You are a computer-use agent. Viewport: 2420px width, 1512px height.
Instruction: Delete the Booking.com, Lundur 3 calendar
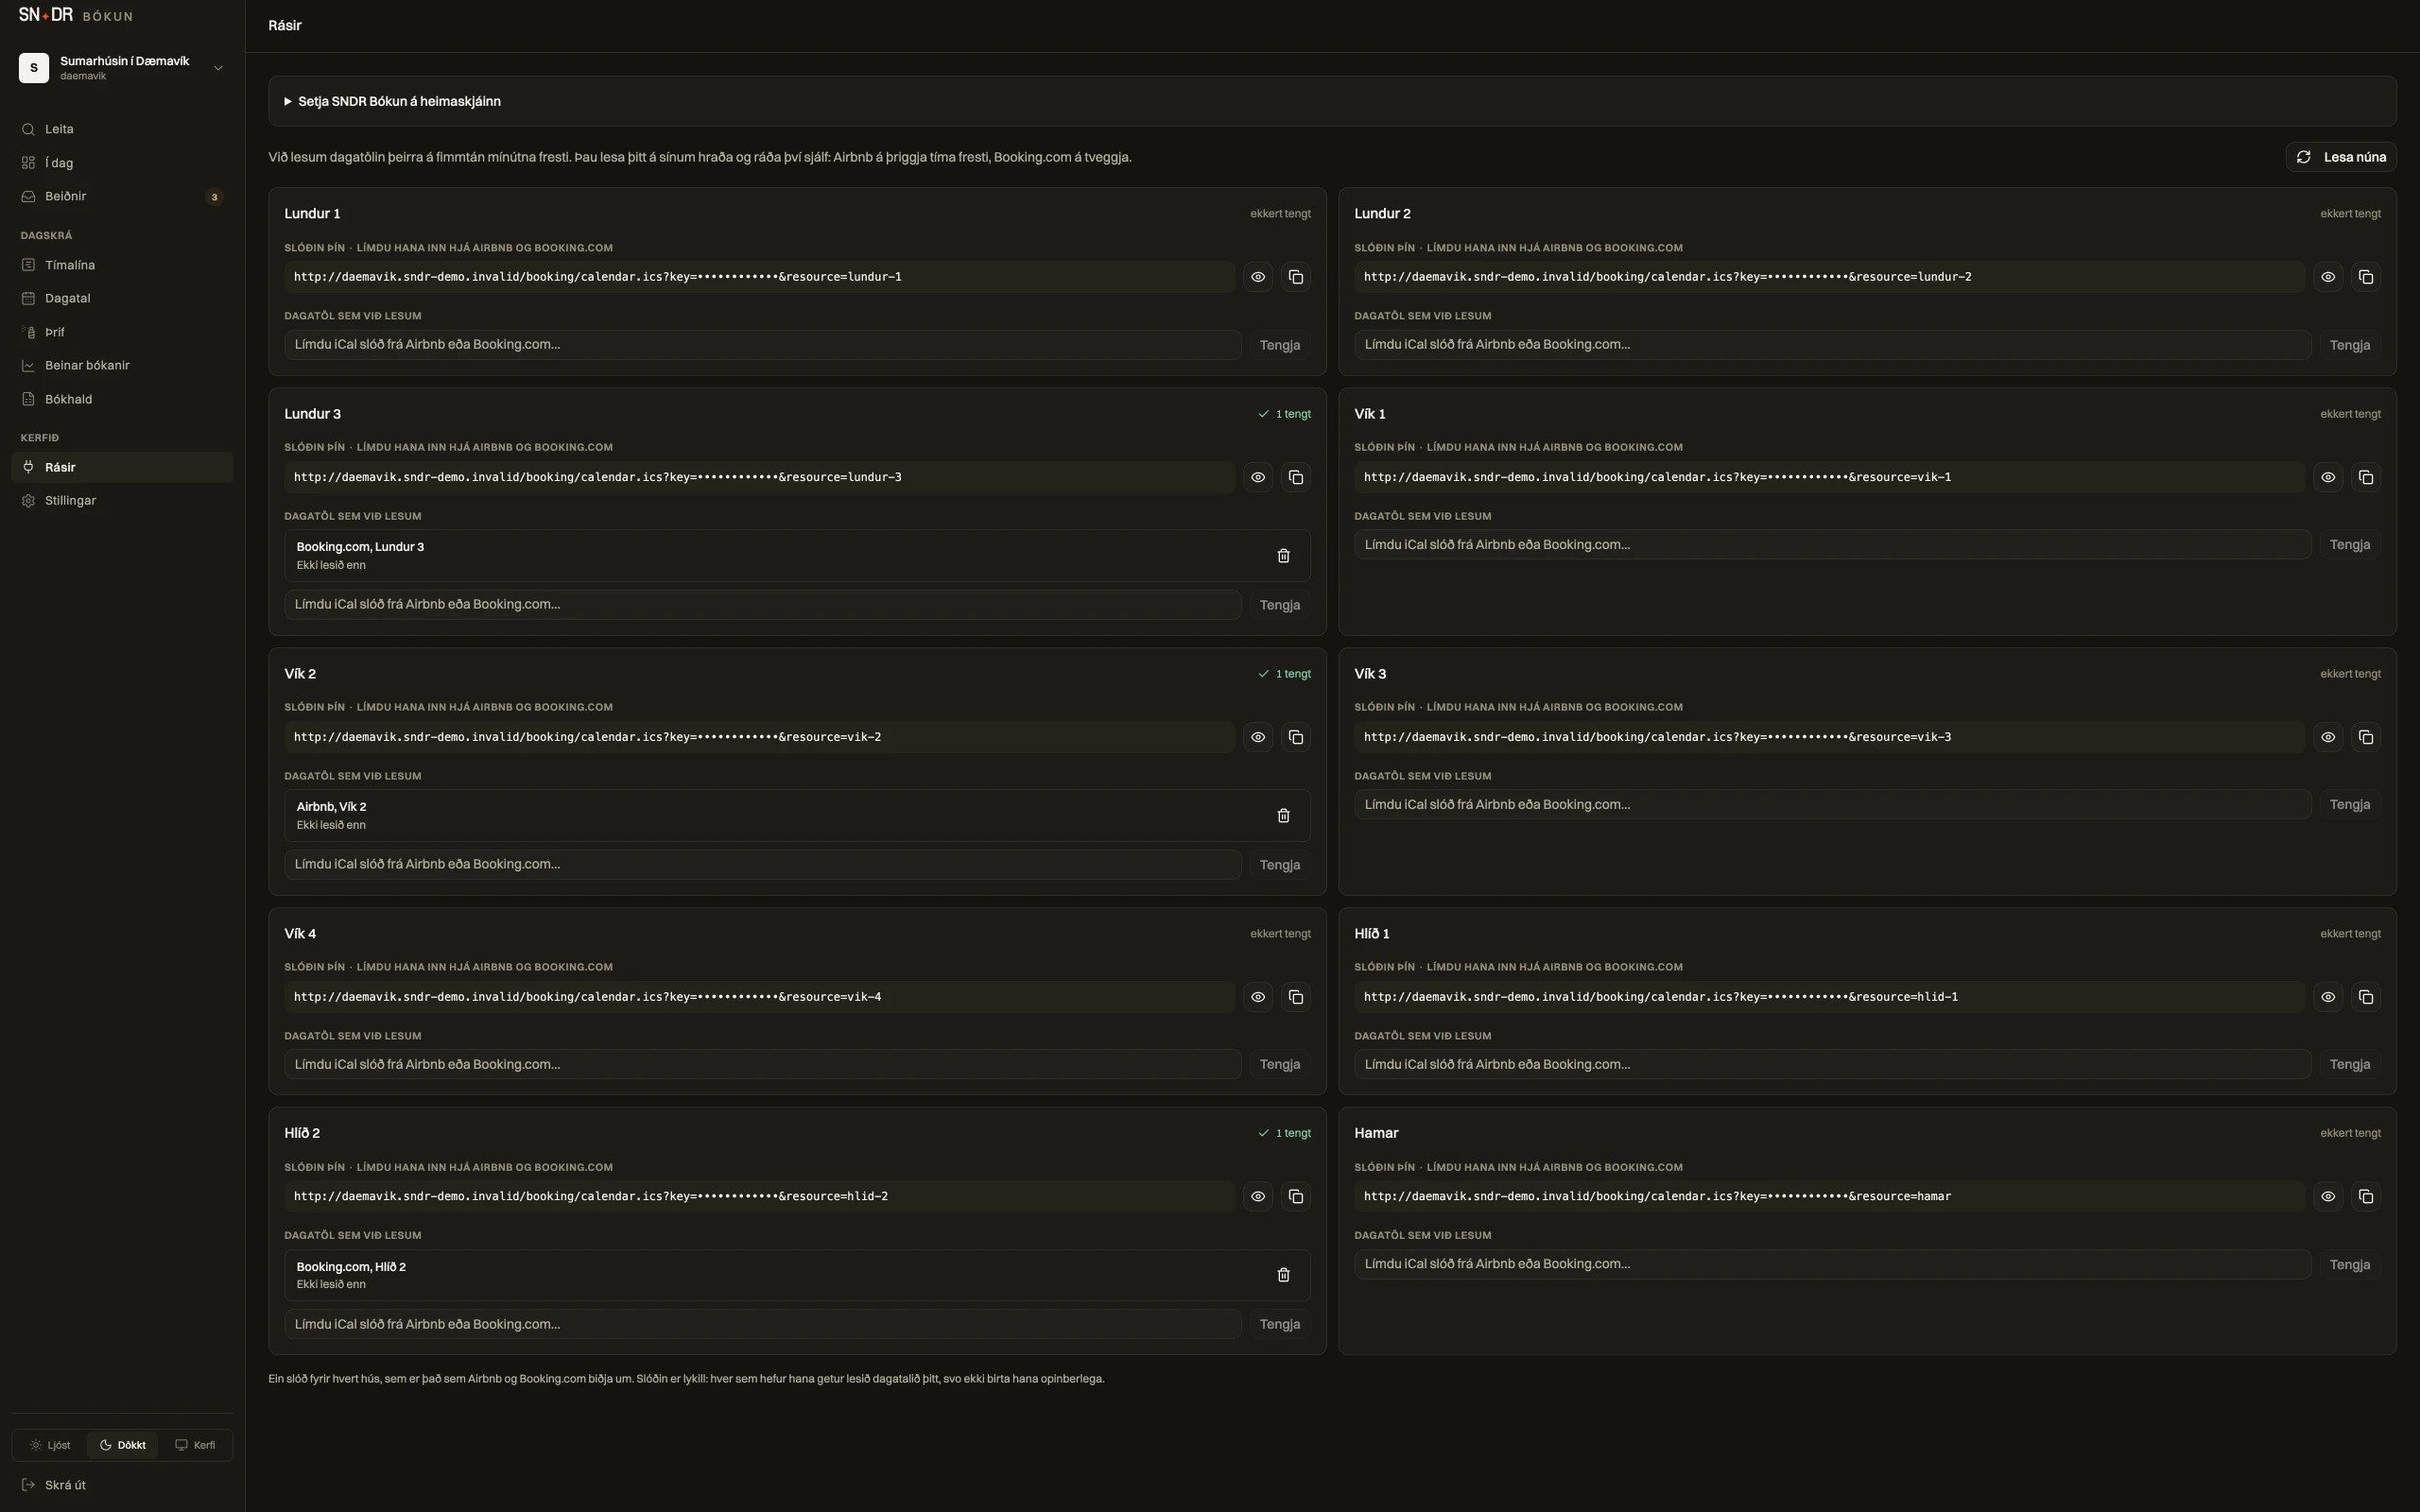coord(1283,556)
